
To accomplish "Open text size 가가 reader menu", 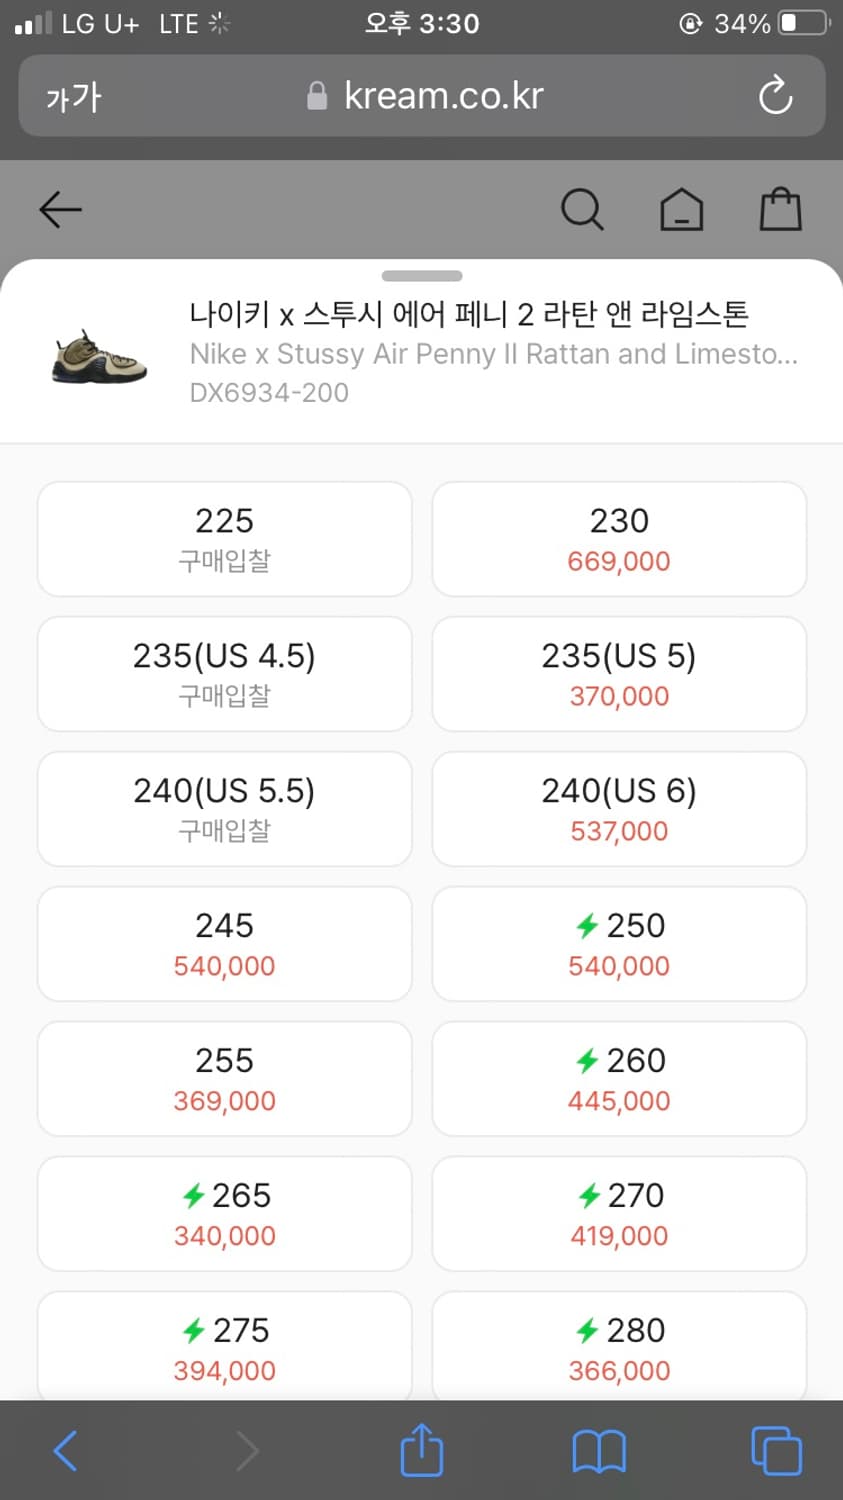I will pos(73,97).
